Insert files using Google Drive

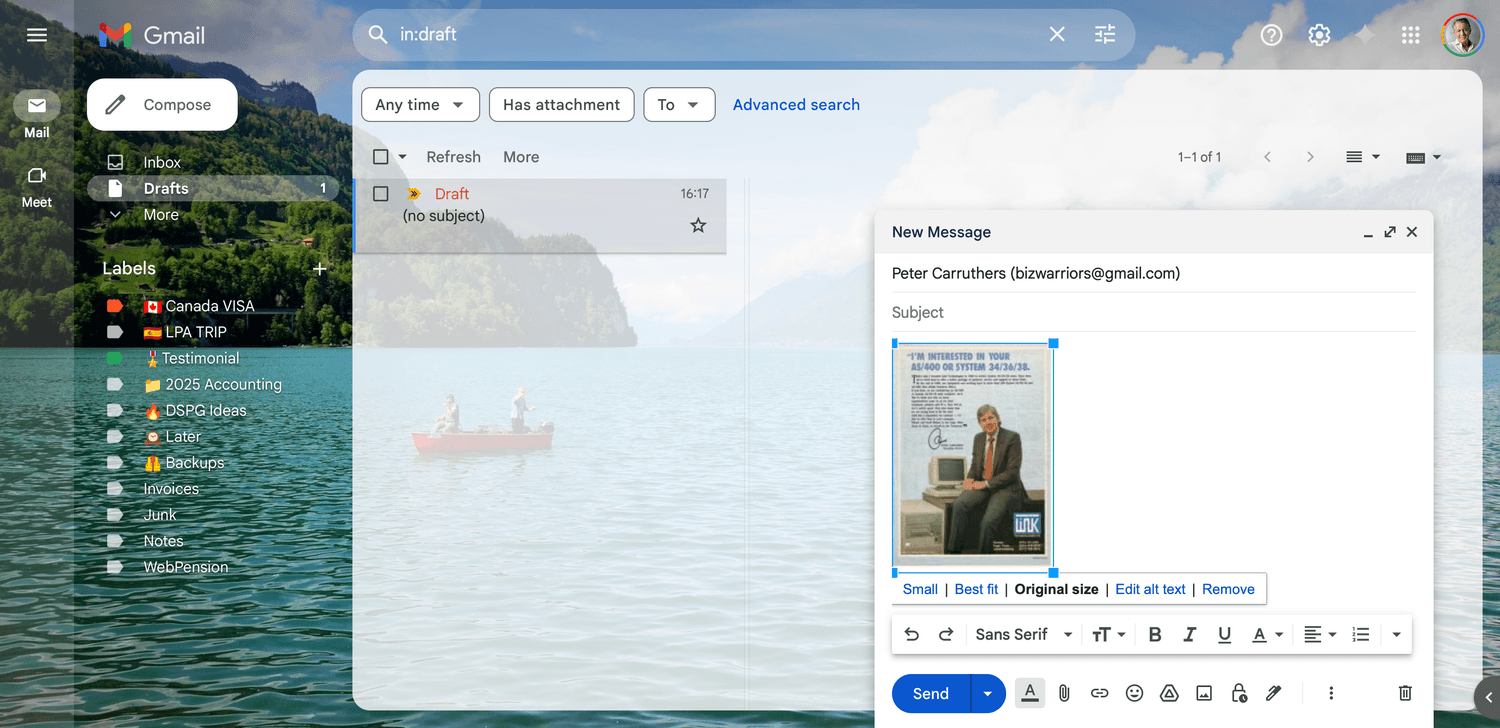tap(1168, 693)
